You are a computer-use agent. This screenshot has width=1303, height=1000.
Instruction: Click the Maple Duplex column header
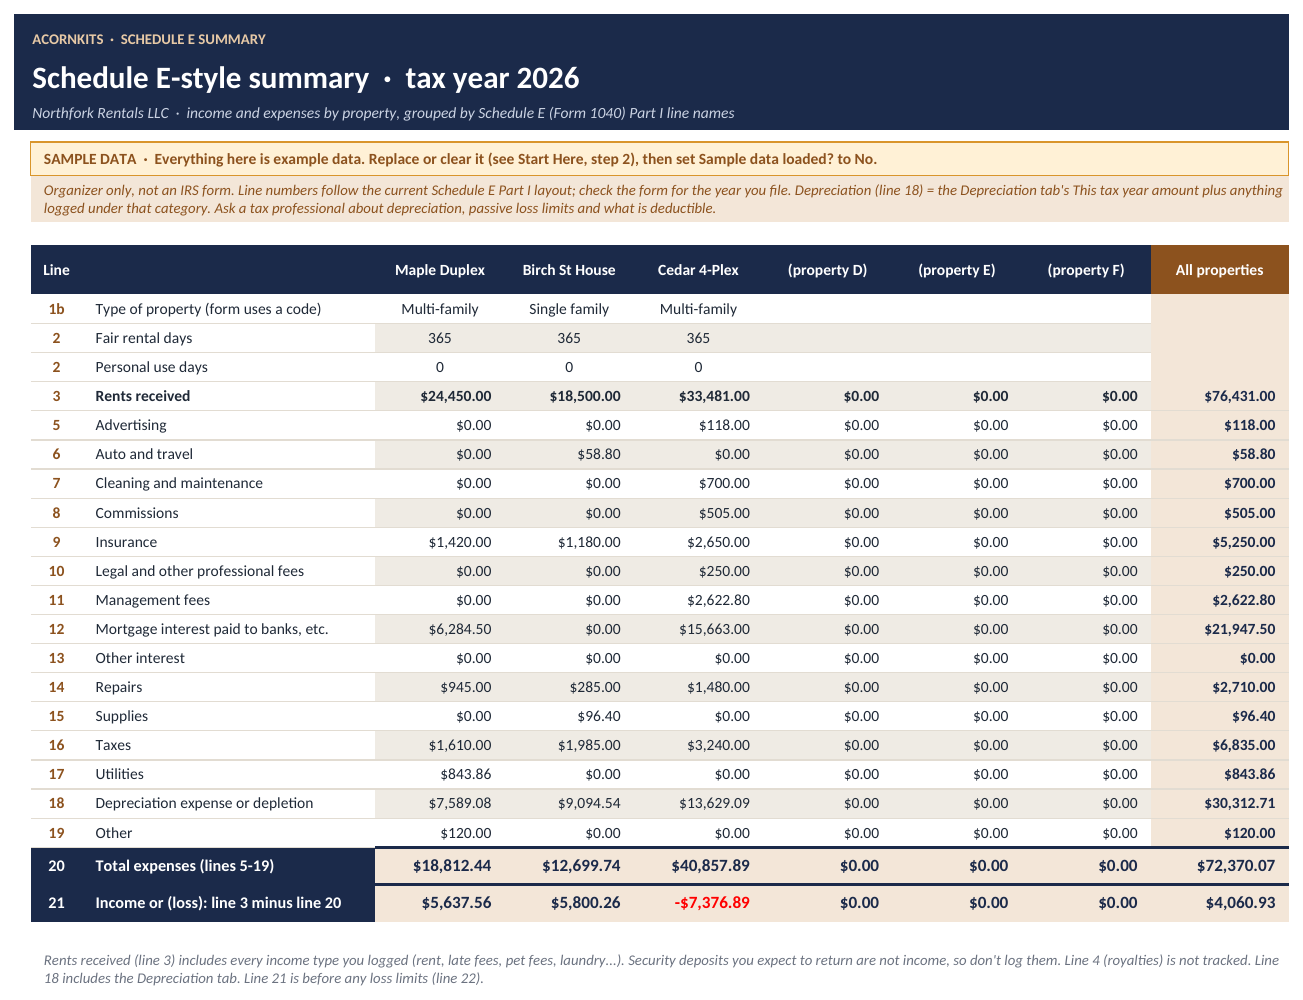[440, 270]
